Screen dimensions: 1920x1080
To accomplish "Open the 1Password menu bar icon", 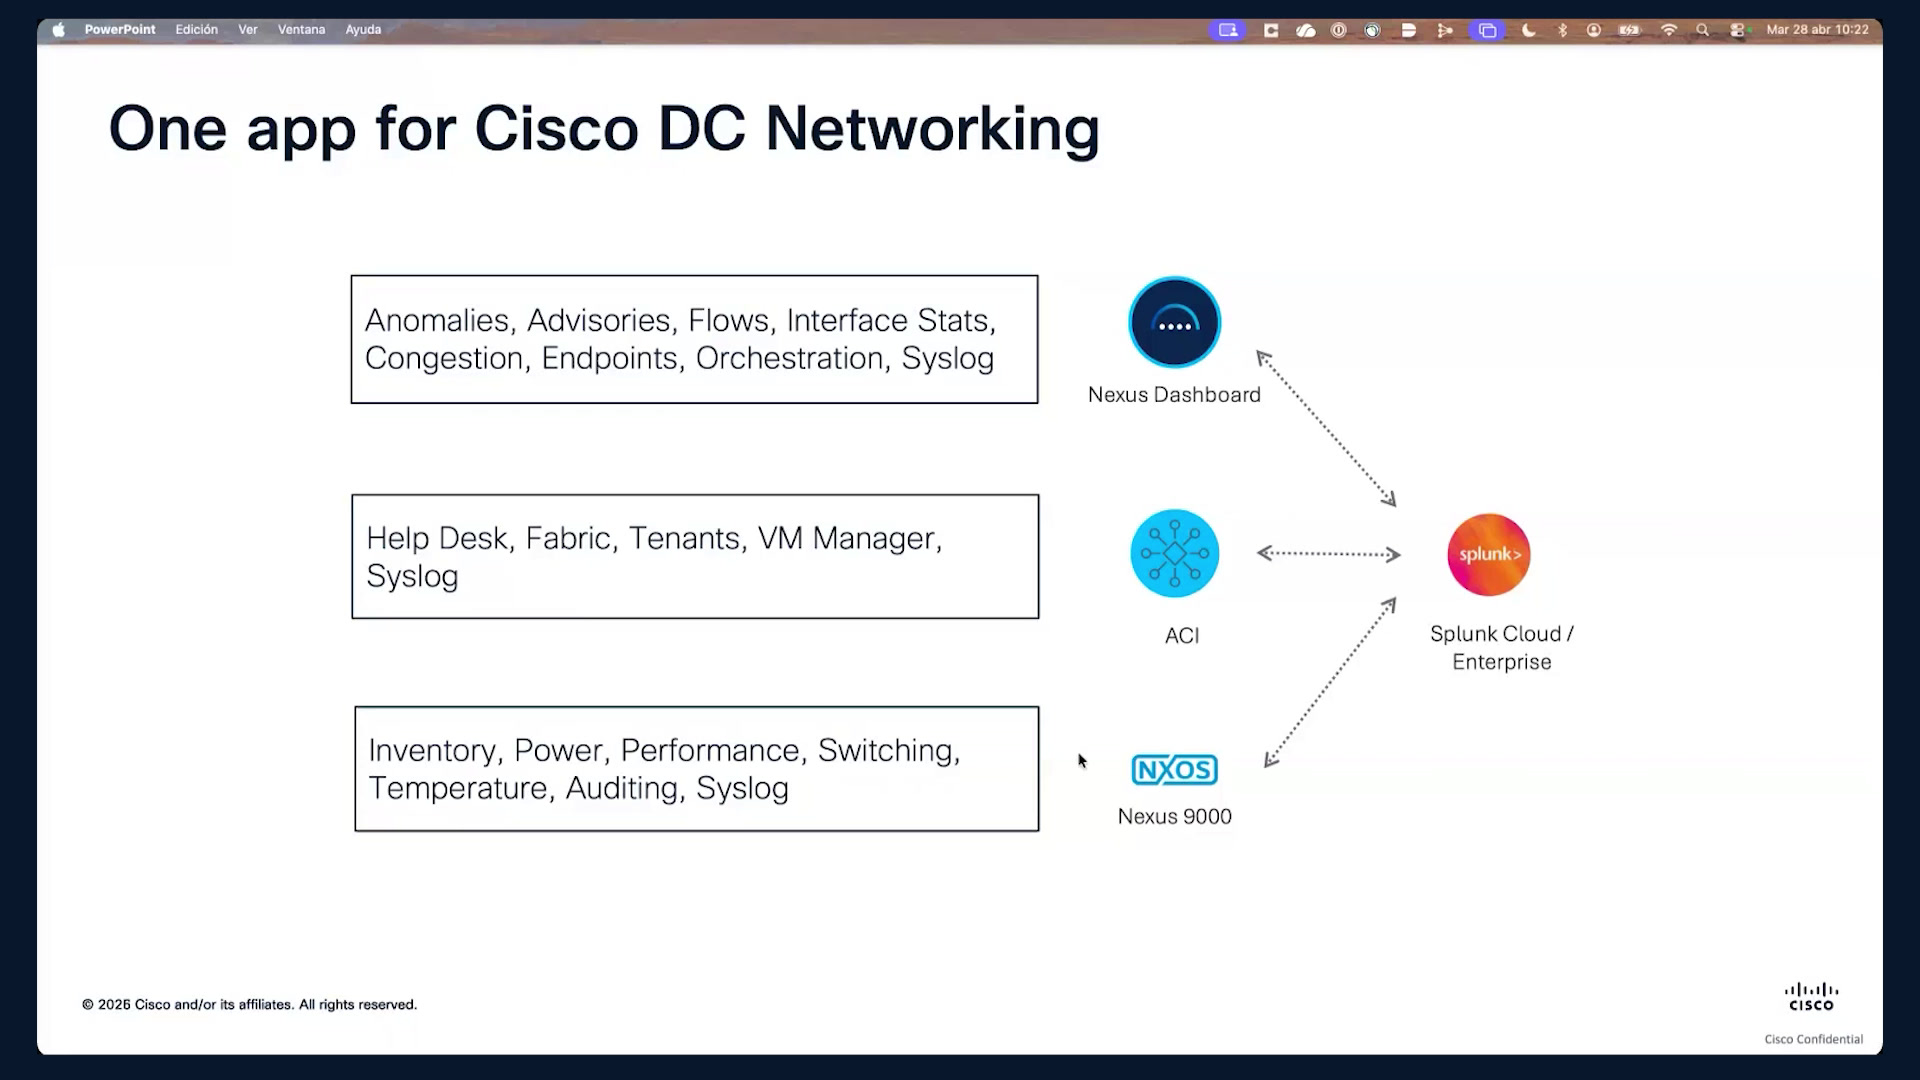I will [1338, 30].
